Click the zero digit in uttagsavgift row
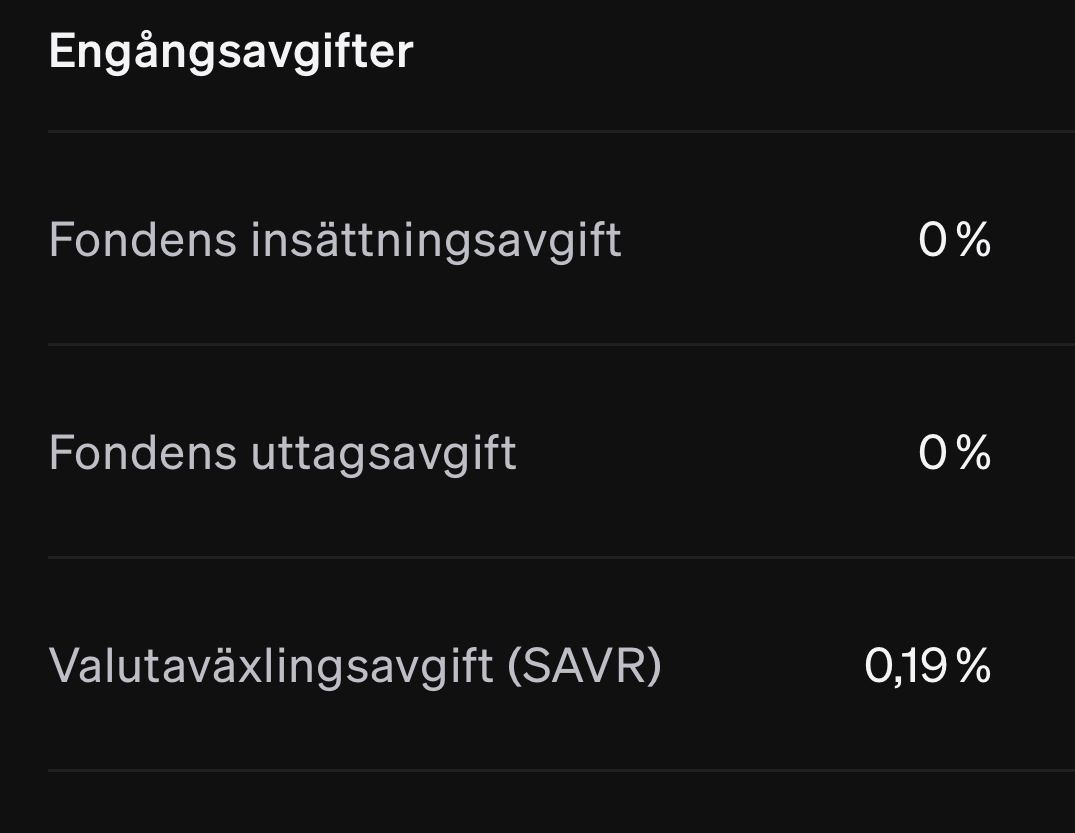The width and height of the screenshot is (1075, 833). (932, 453)
